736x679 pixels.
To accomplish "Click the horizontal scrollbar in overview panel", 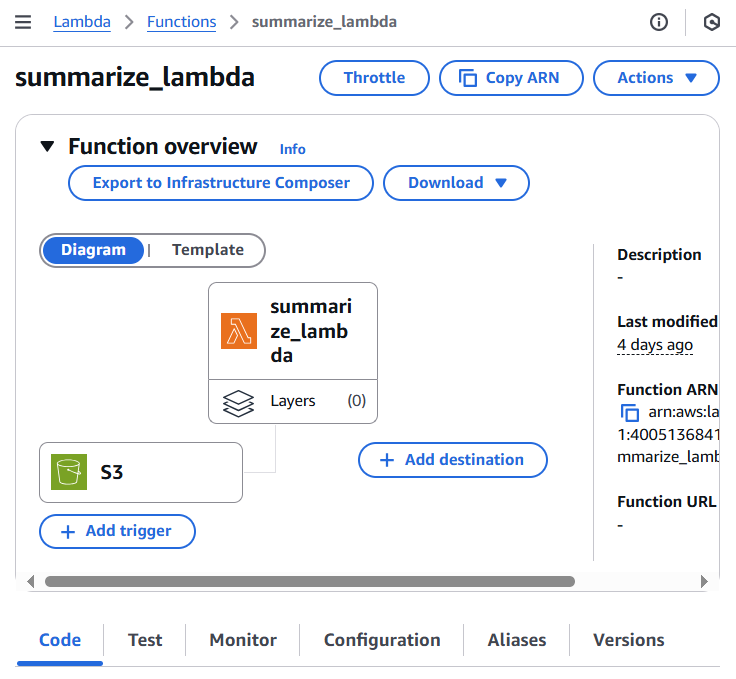I will (310, 581).
